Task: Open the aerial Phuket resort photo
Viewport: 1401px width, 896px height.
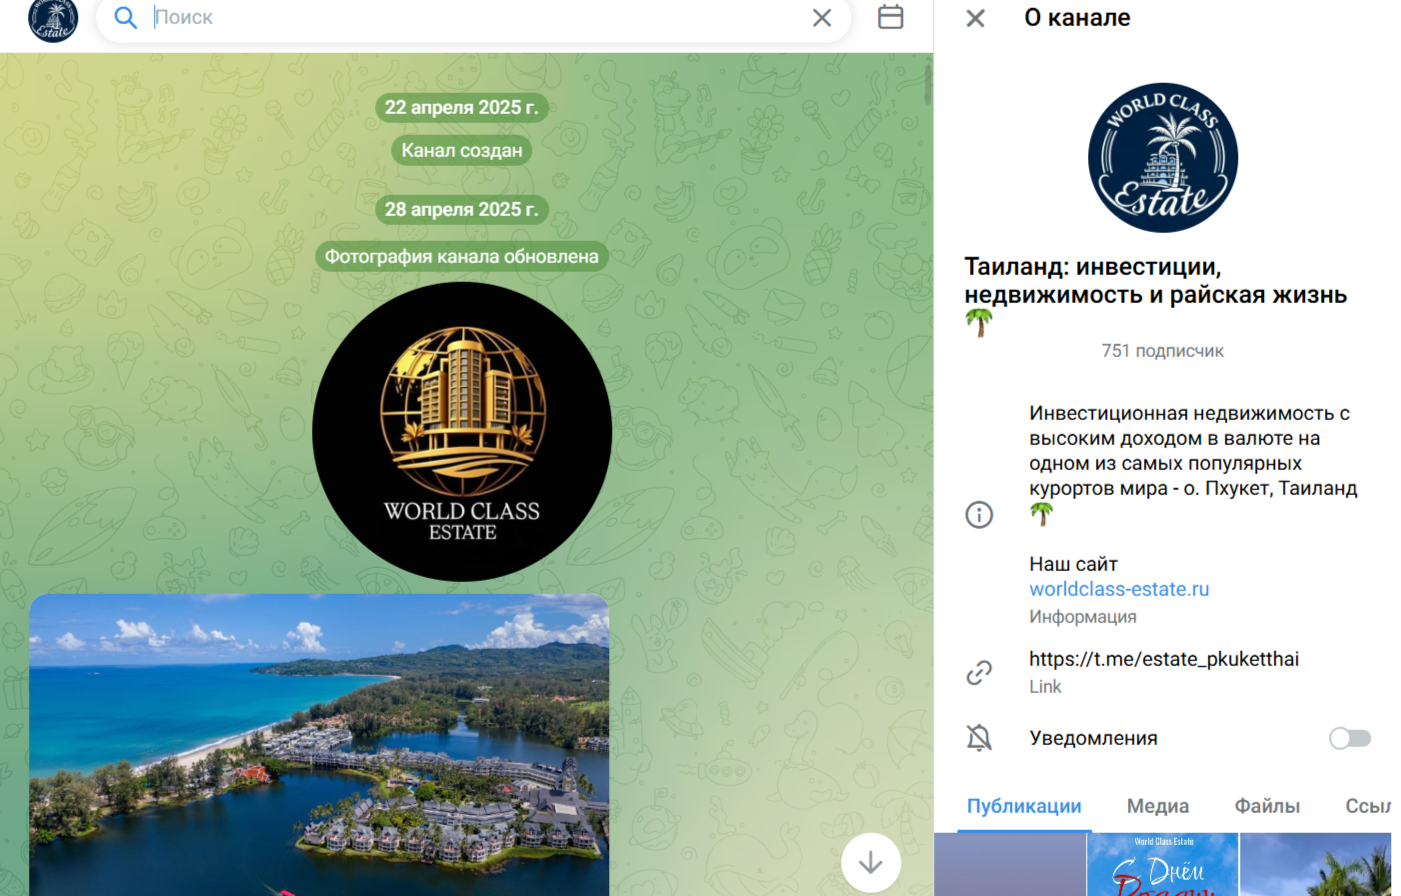Action: [319, 745]
